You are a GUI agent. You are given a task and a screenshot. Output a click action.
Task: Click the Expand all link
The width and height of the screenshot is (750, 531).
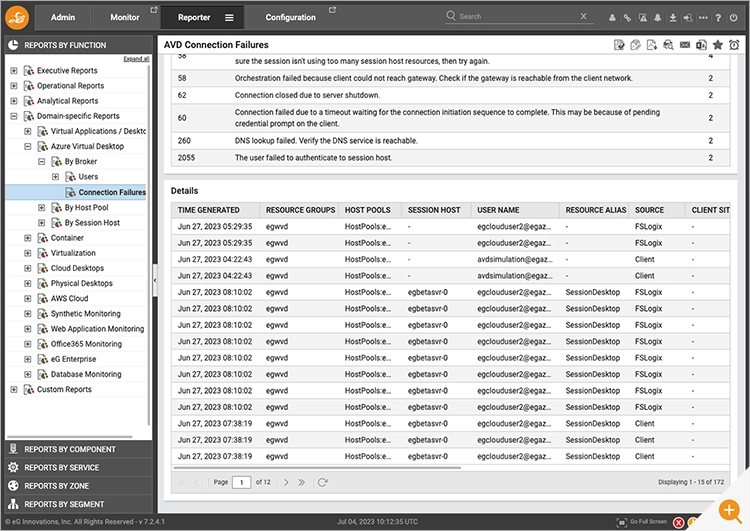pos(136,59)
